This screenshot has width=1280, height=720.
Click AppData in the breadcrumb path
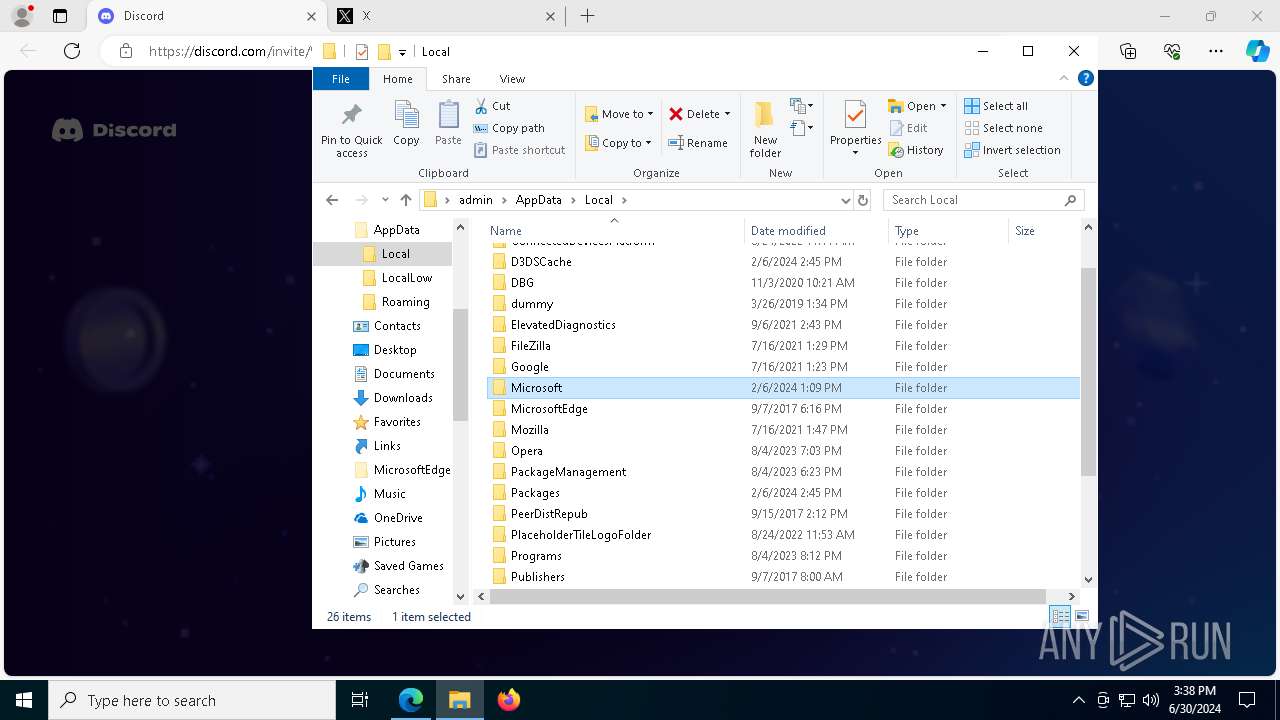tap(538, 200)
